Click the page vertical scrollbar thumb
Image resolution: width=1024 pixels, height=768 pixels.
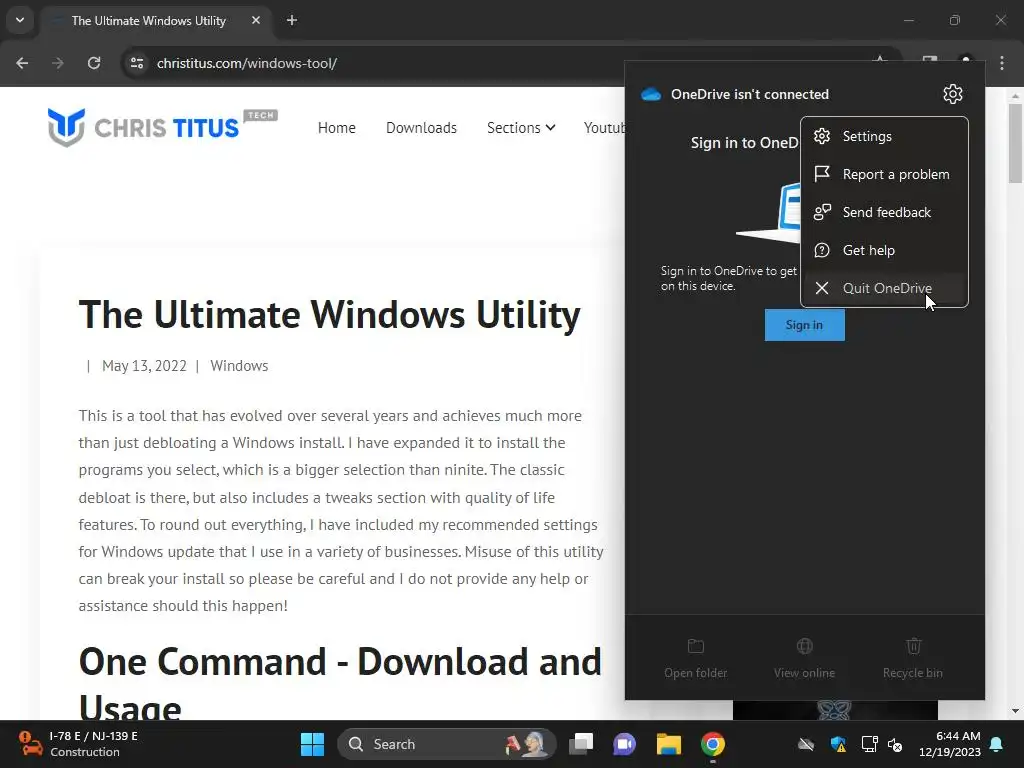click(1015, 144)
